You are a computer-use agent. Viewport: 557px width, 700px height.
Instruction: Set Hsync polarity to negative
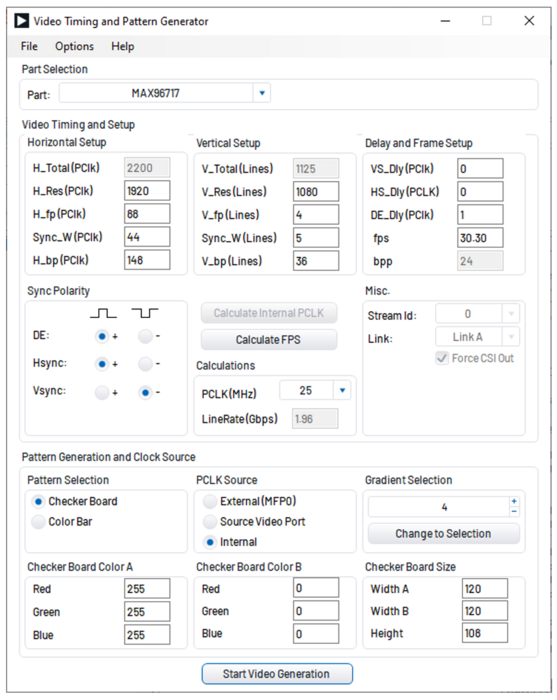[145, 364]
